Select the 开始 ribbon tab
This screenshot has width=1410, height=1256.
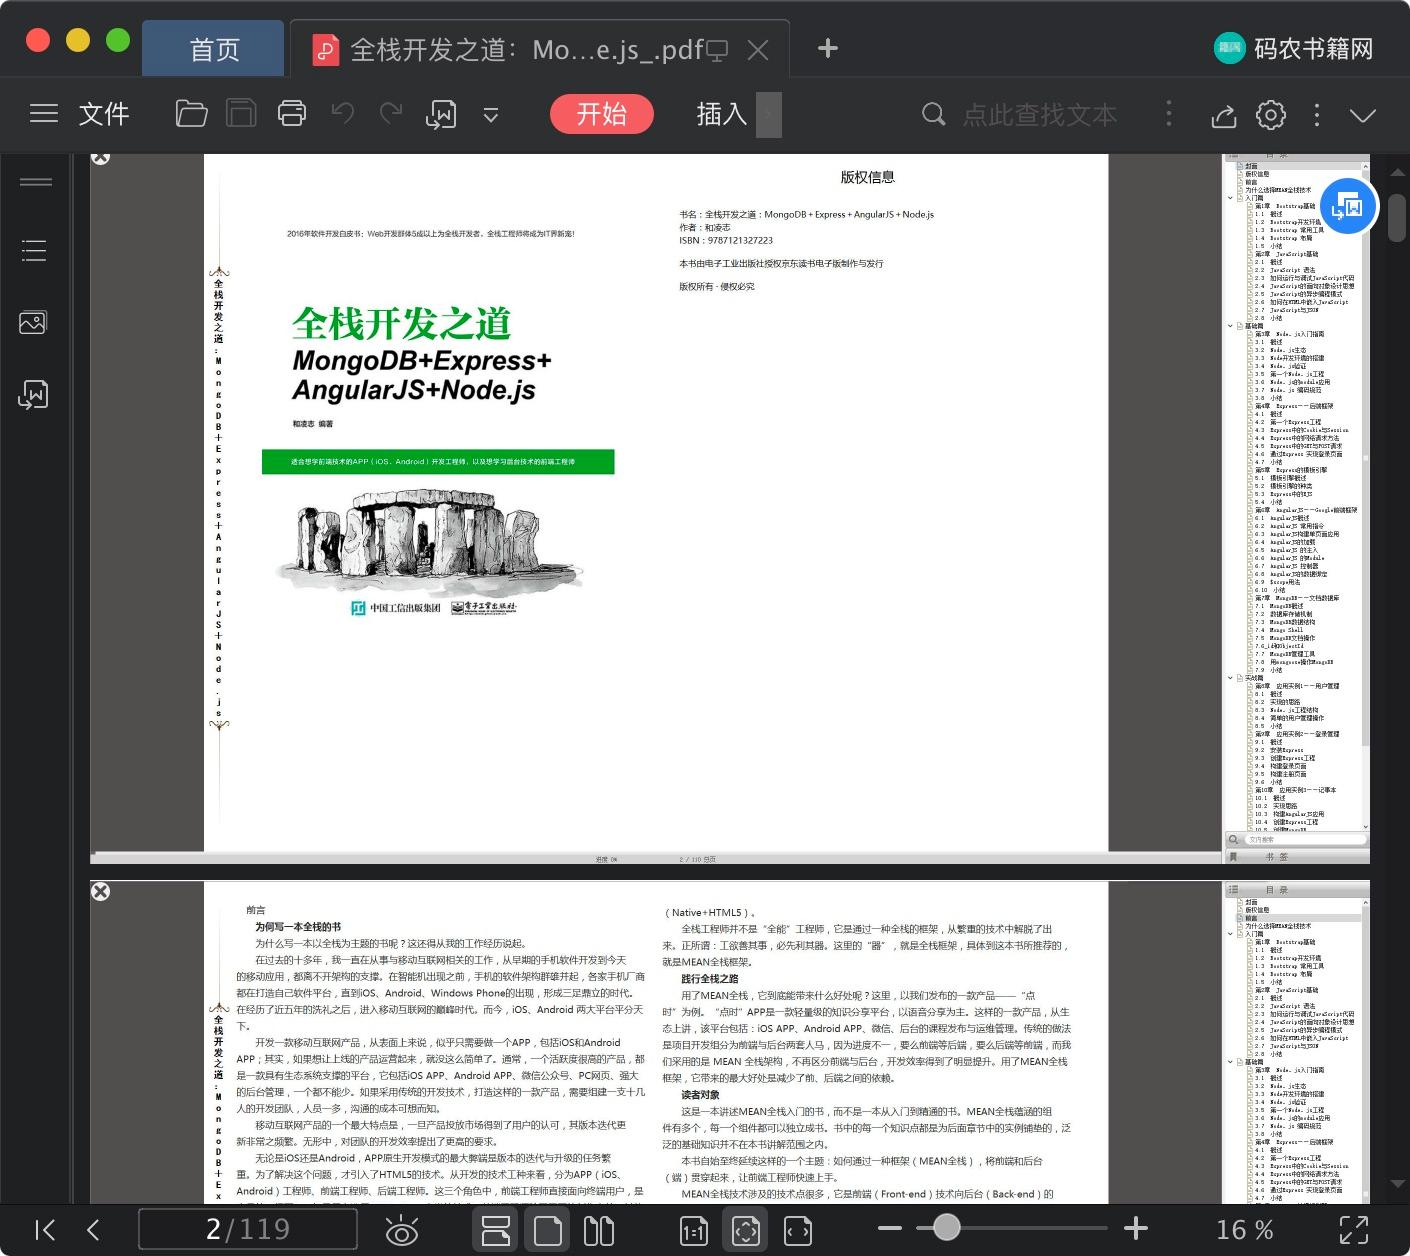coord(602,114)
